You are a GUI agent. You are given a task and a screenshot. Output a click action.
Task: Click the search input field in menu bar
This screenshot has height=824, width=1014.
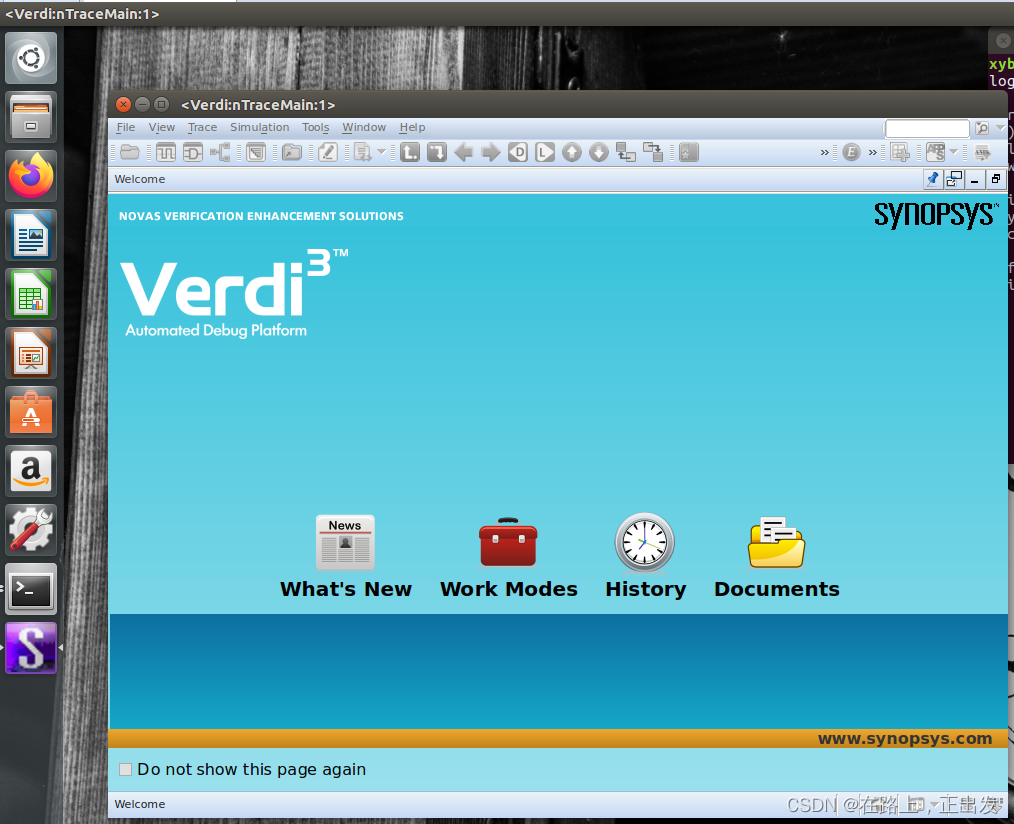tap(927, 128)
